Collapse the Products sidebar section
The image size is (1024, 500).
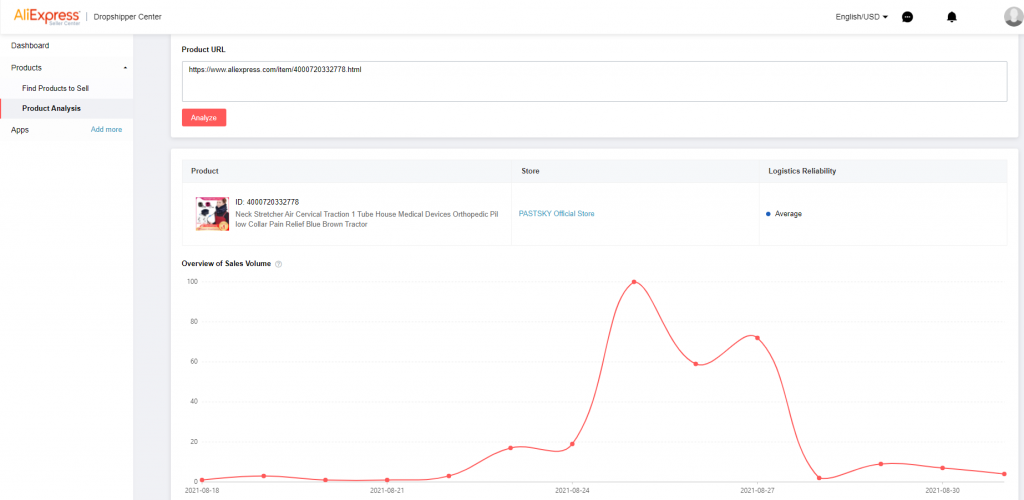[125, 67]
